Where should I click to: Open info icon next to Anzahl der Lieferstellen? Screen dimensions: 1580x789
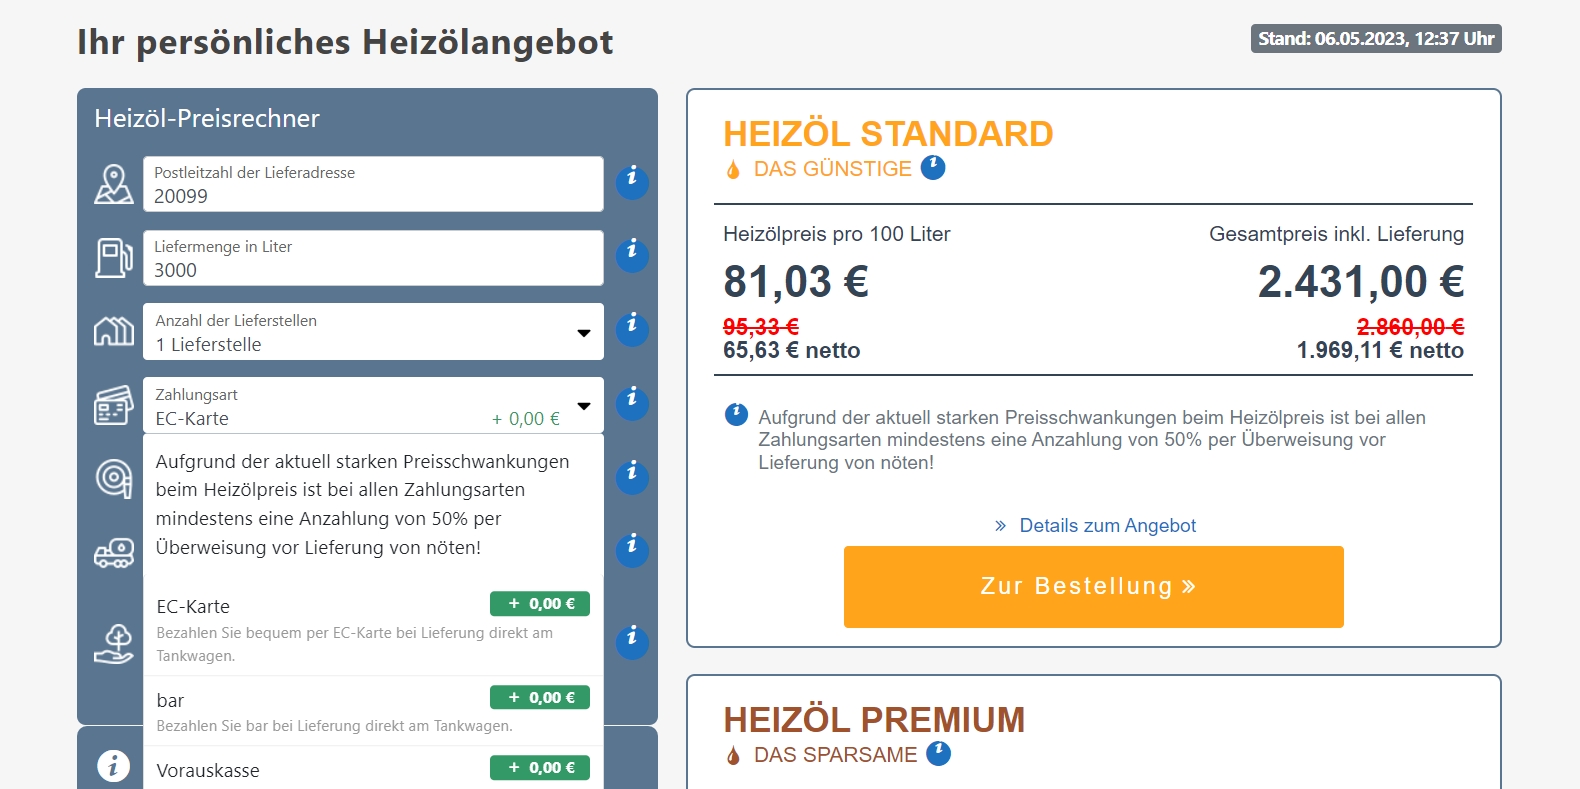[x=632, y=328]
